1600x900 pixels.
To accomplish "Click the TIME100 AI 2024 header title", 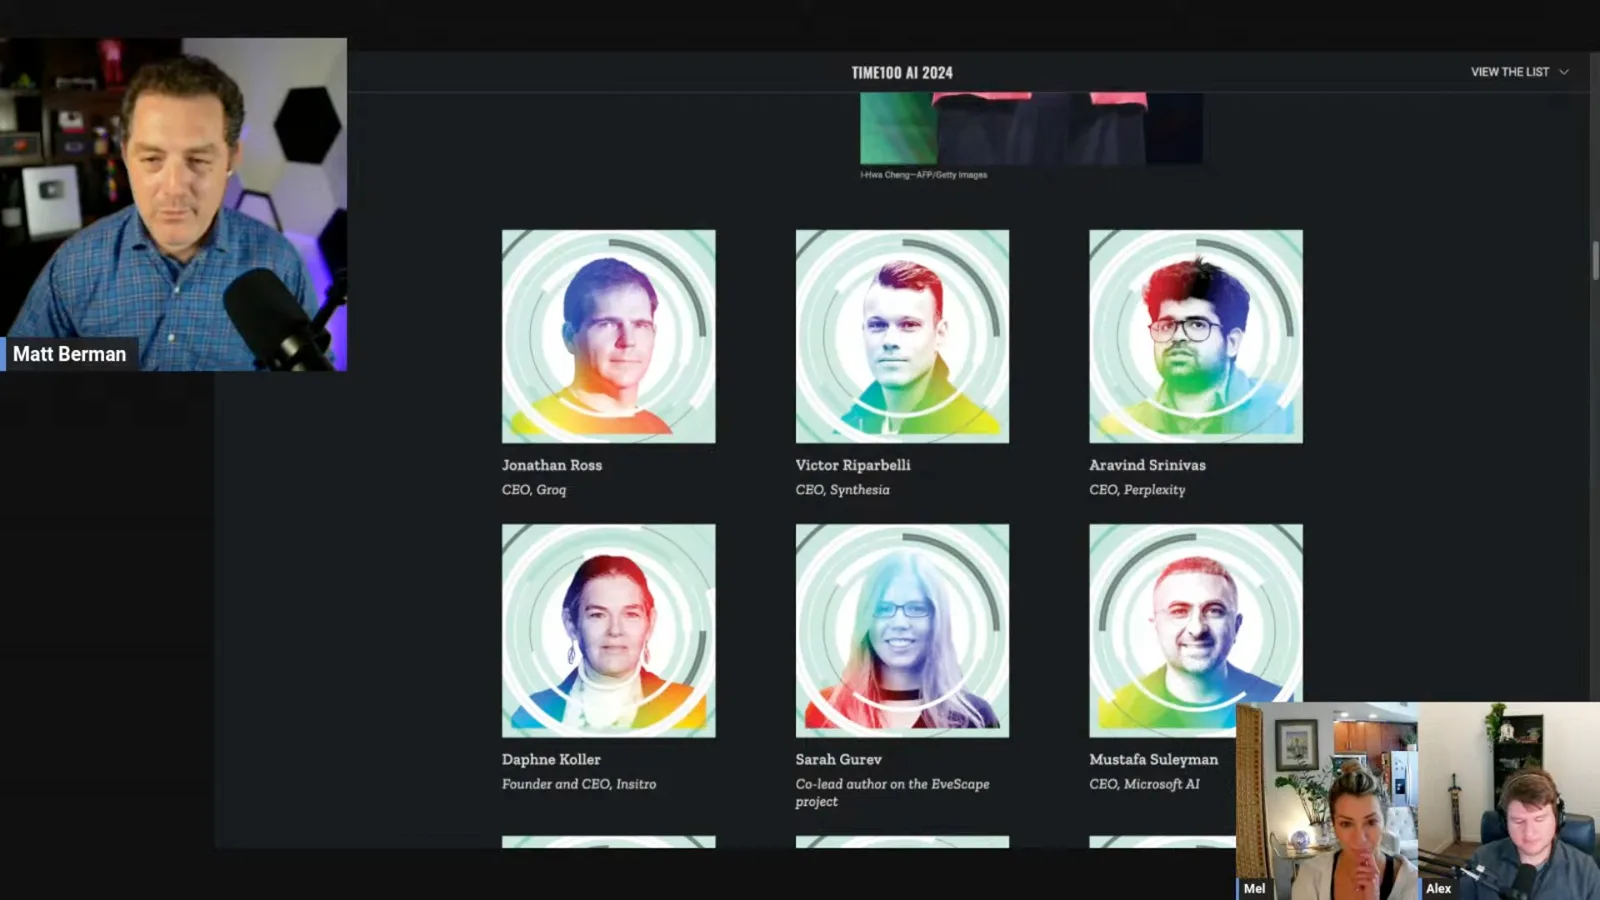I will click(902, 73).
